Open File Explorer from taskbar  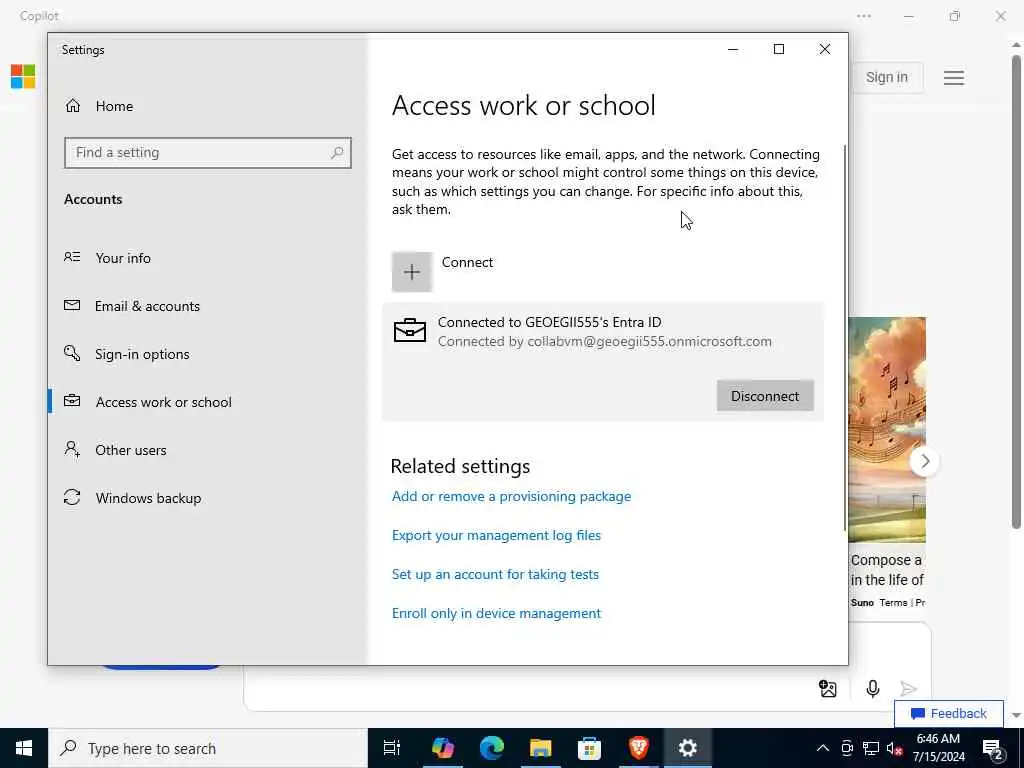[x=541, y=748]
